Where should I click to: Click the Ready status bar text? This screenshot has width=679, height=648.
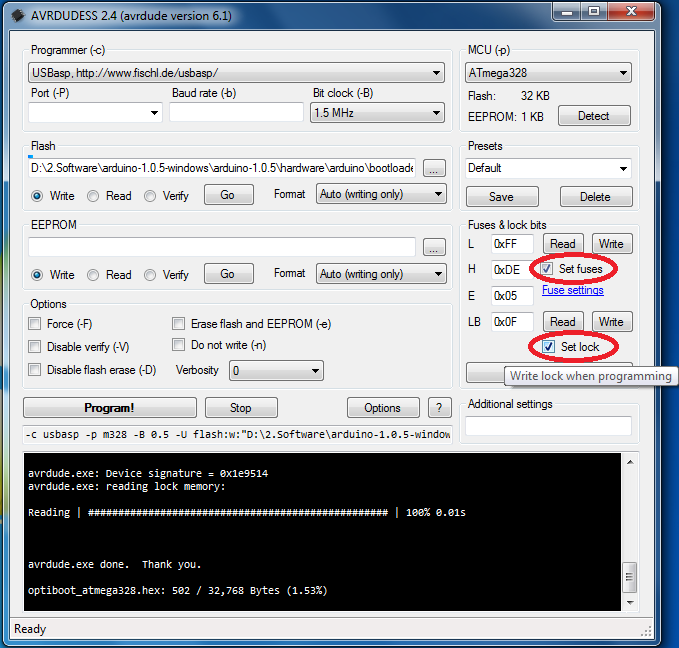[x=30, y=629]
